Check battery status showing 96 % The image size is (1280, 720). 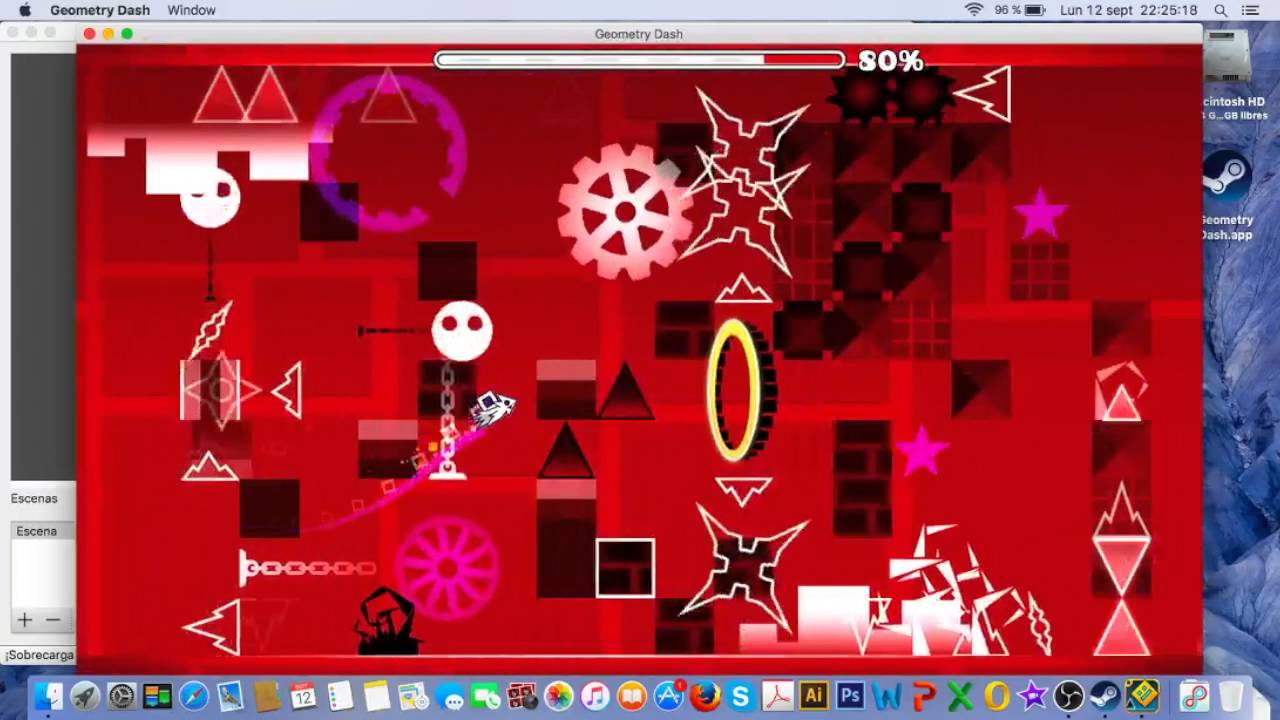tap(1019, 10)
